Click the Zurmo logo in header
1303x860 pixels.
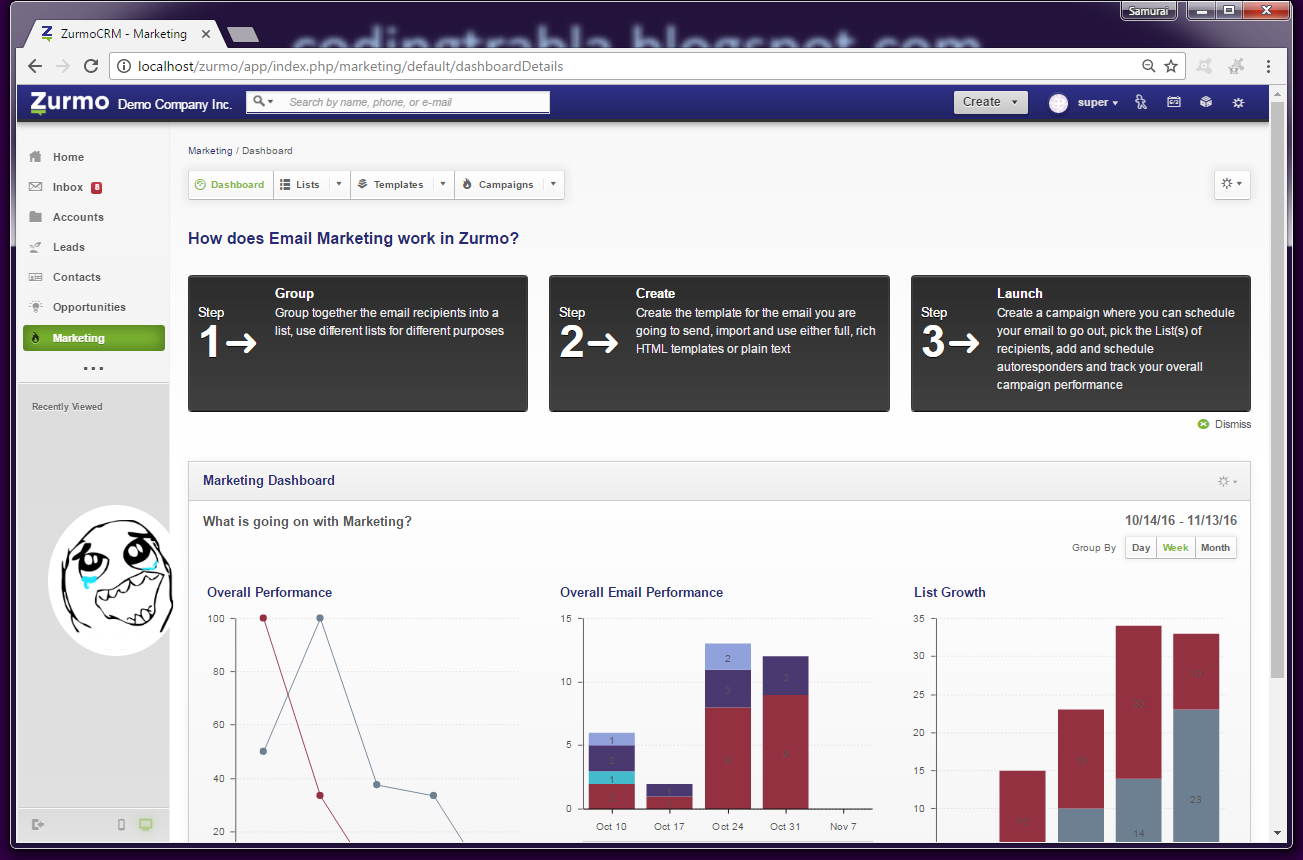[68, 102]
